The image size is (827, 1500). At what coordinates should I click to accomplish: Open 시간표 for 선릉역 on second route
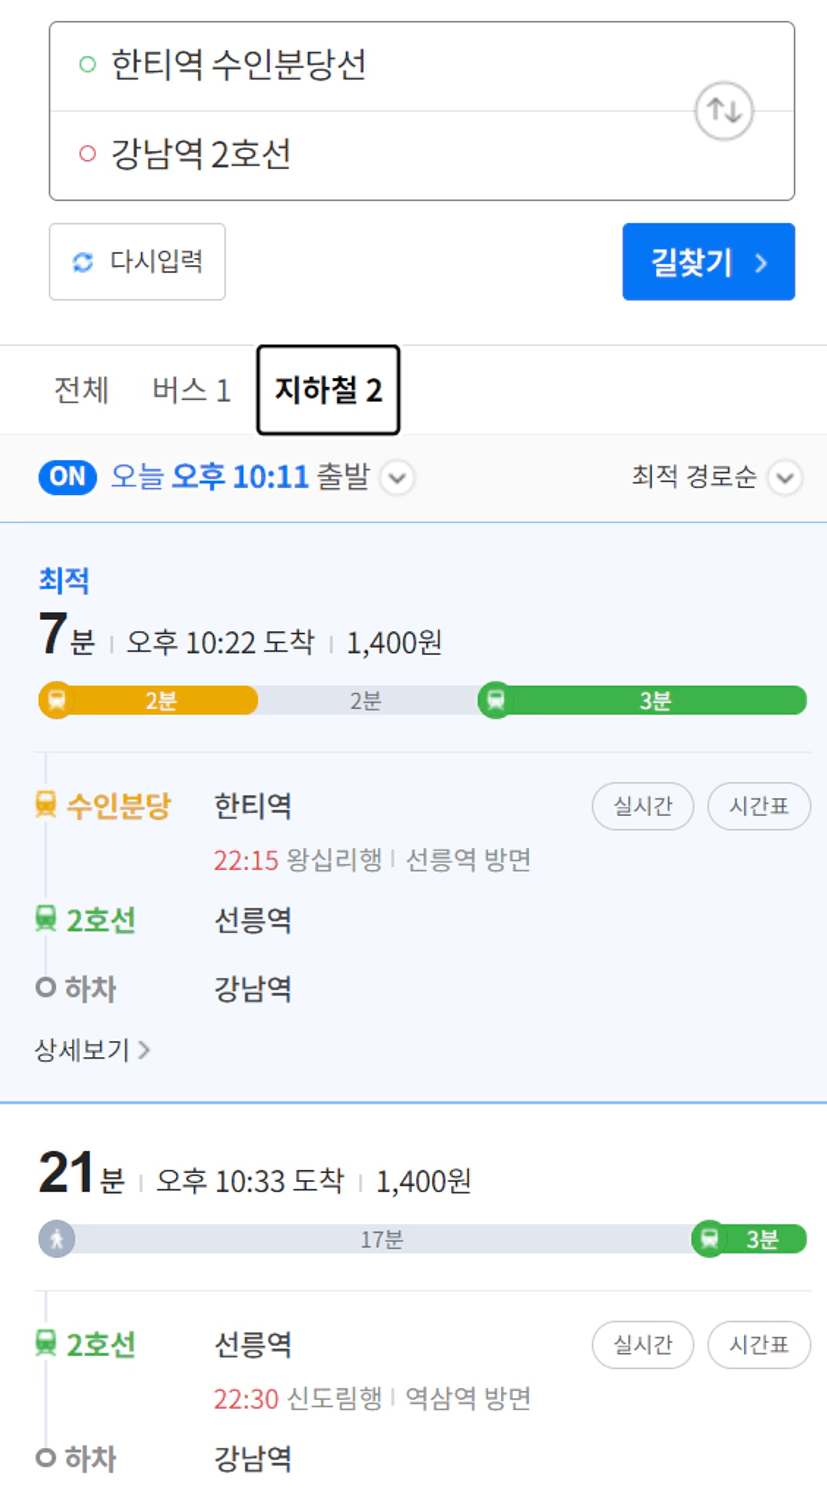point(759,1345)
